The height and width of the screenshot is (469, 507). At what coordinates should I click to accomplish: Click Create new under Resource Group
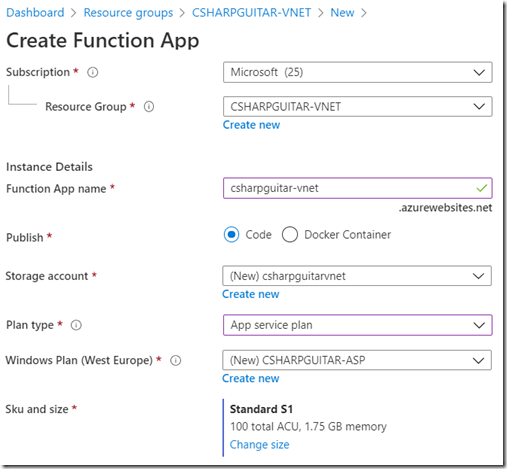251,125
